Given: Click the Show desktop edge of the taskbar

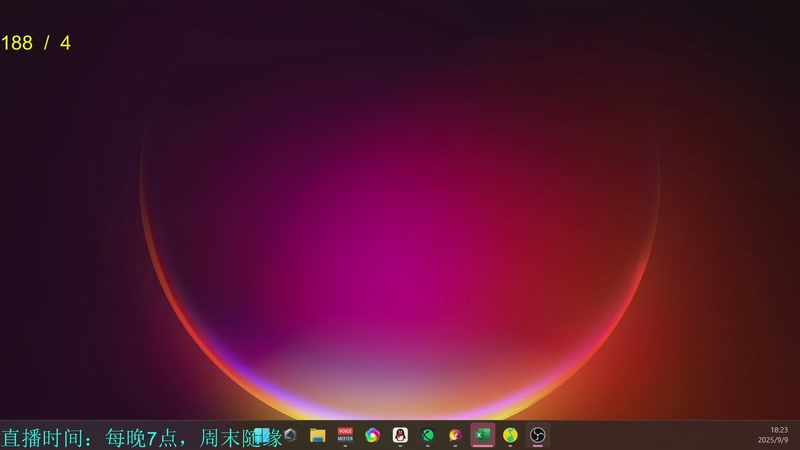Looking at the screenshot, I should (798, 435).
